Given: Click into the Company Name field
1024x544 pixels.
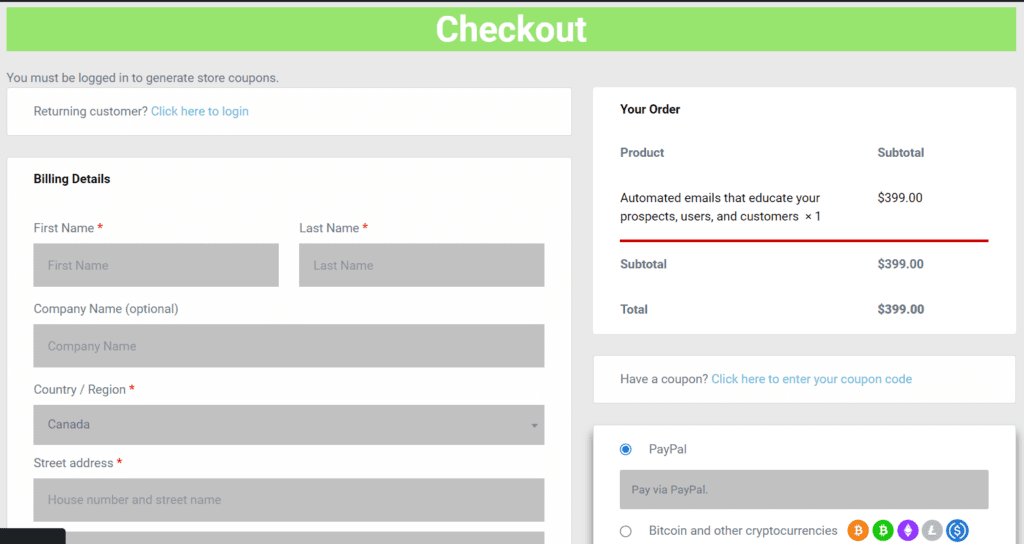Looking at the screenshot, I should (289, 346).
